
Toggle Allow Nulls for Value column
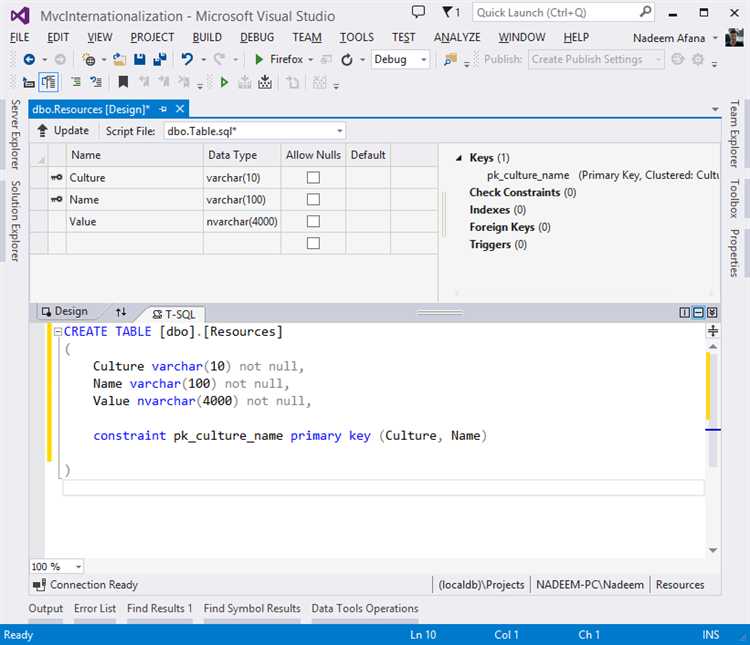tap(313, 221)
